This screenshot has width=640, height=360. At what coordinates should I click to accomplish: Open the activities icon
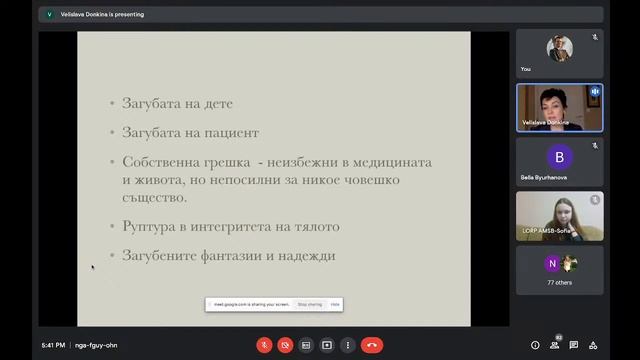click(x=593, y=345)
